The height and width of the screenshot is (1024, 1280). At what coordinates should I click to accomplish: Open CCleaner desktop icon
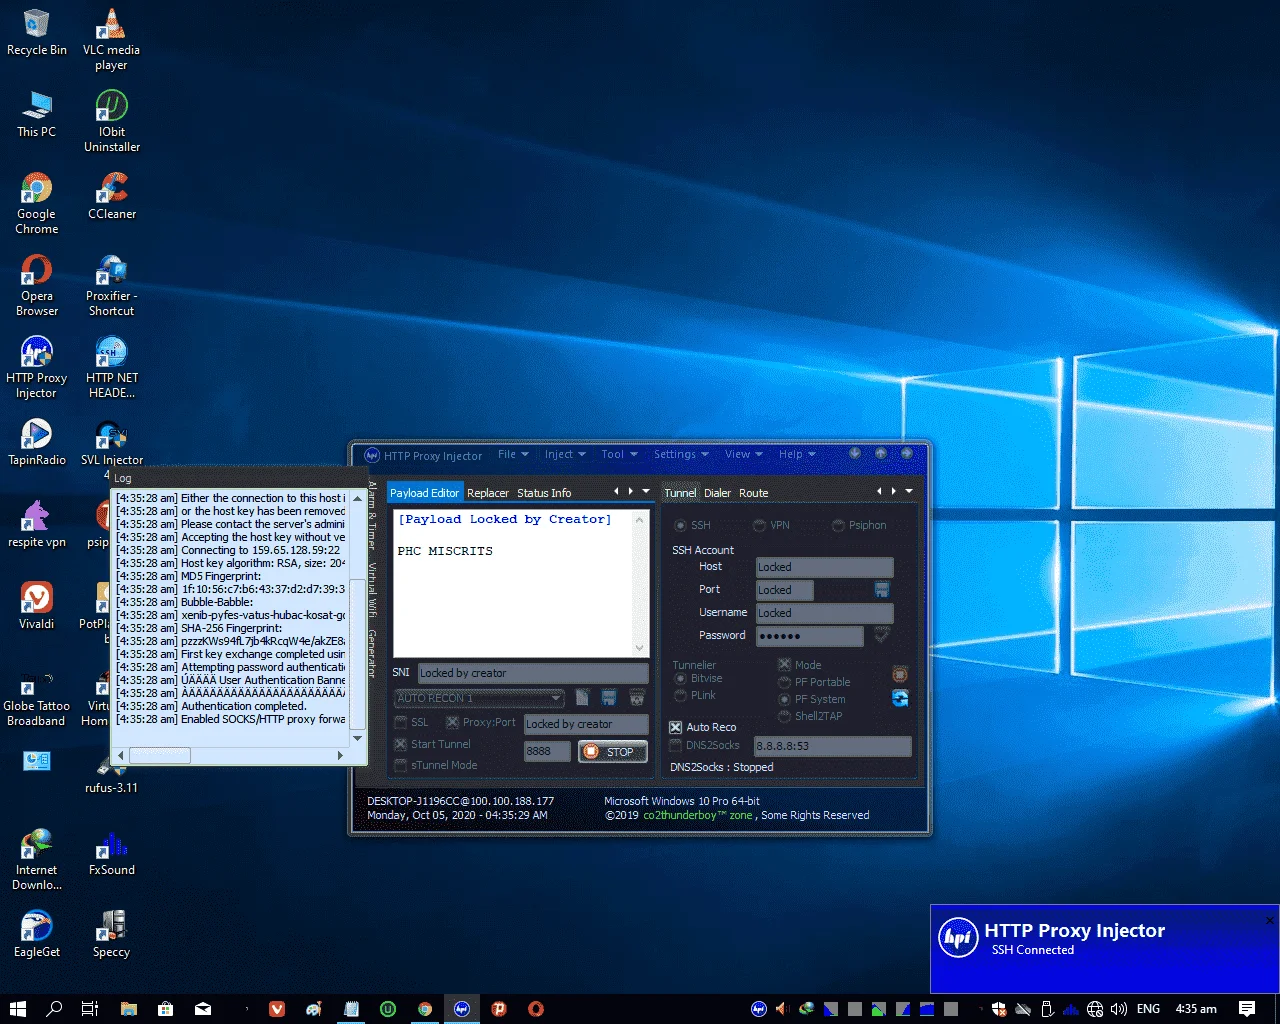(112, 196)
